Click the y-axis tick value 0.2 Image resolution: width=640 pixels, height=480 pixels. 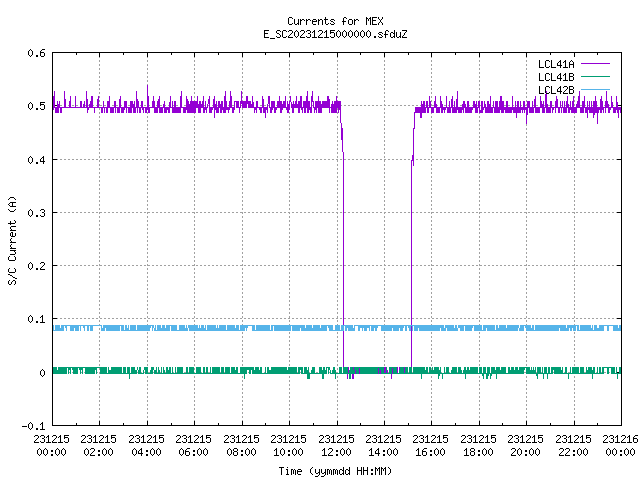[x=36, y=266]
